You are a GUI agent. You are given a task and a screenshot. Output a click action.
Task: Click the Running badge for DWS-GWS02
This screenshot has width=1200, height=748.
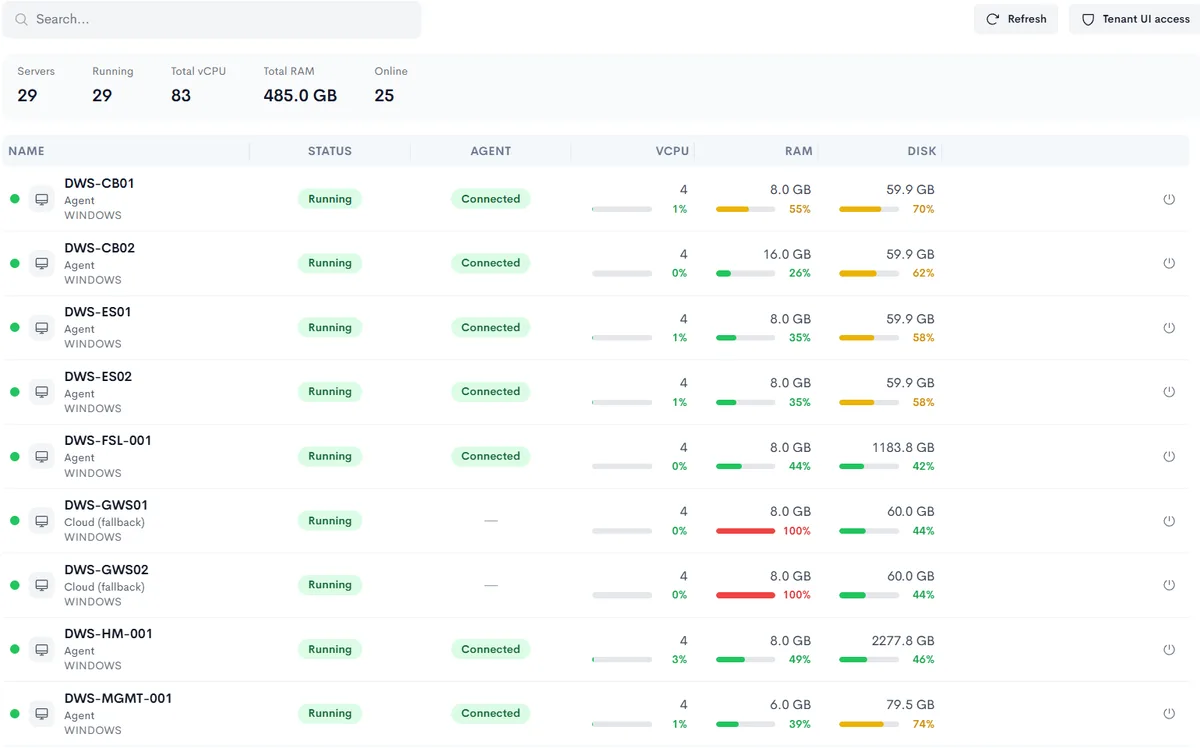pyautogui.click(x=330, y=585)
